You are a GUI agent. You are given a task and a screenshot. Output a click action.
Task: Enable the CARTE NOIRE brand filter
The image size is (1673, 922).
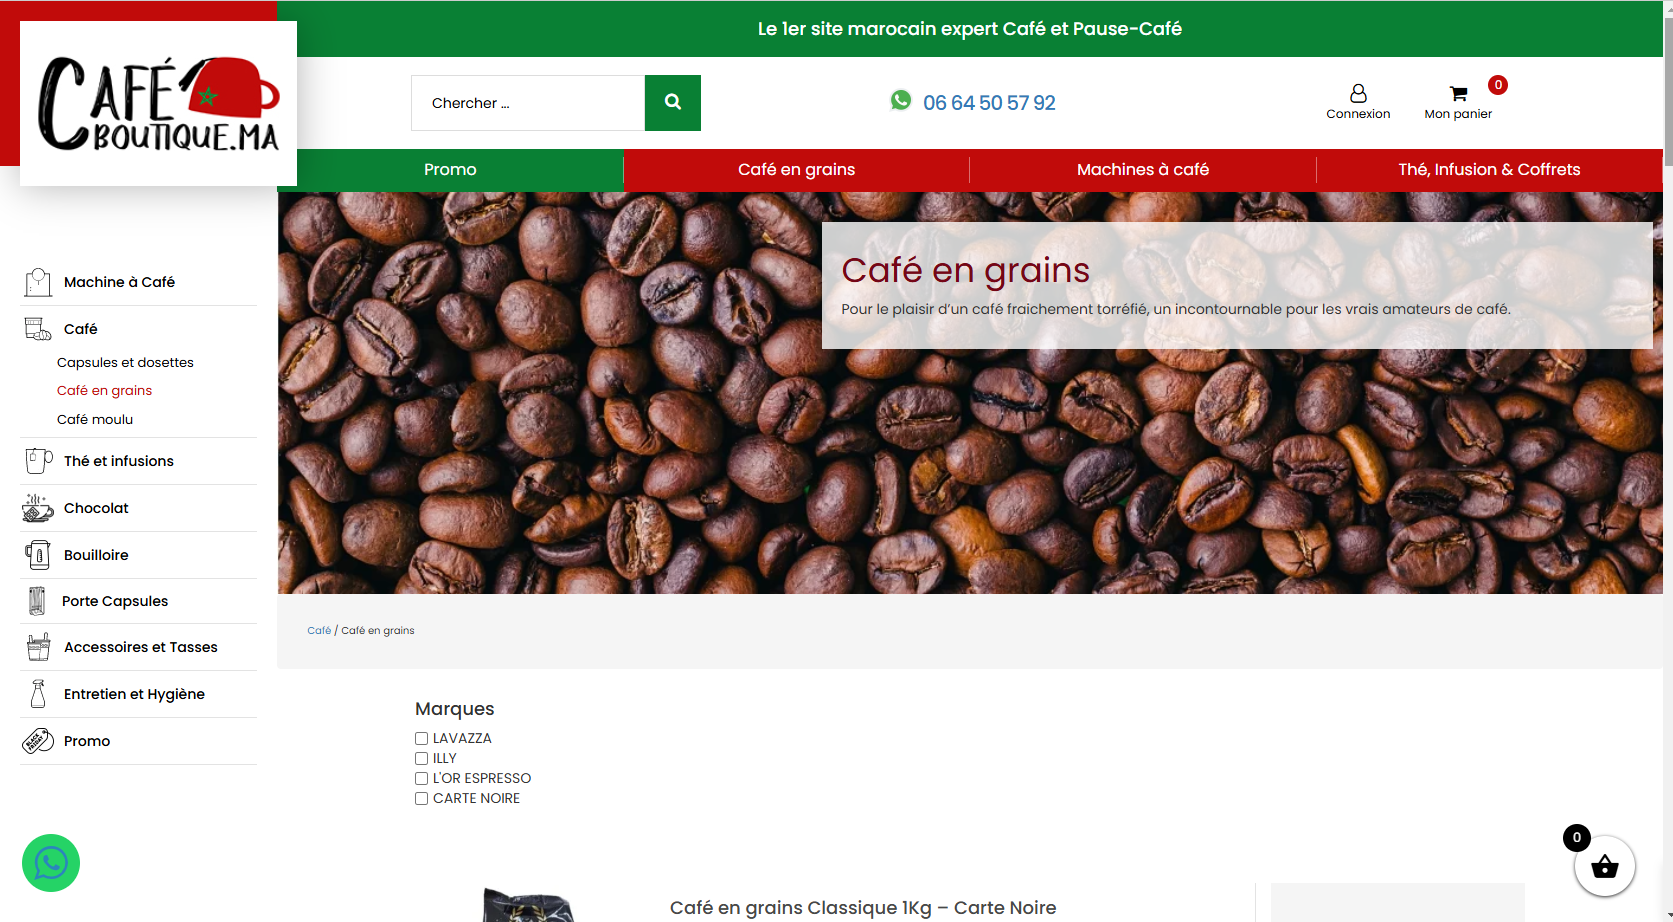coord(422,799)
